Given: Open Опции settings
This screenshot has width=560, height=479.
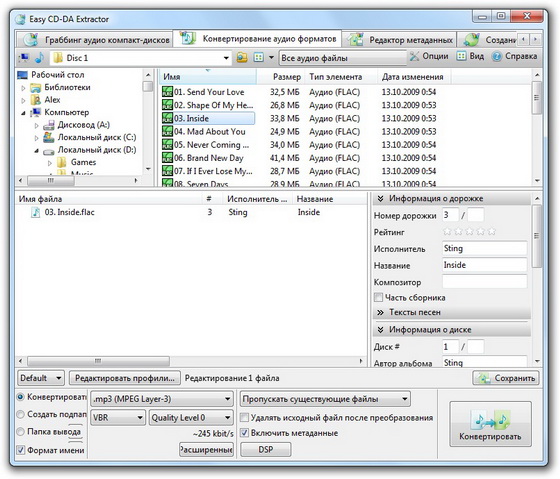Looking at the screenshot, I should coord(429,56).
